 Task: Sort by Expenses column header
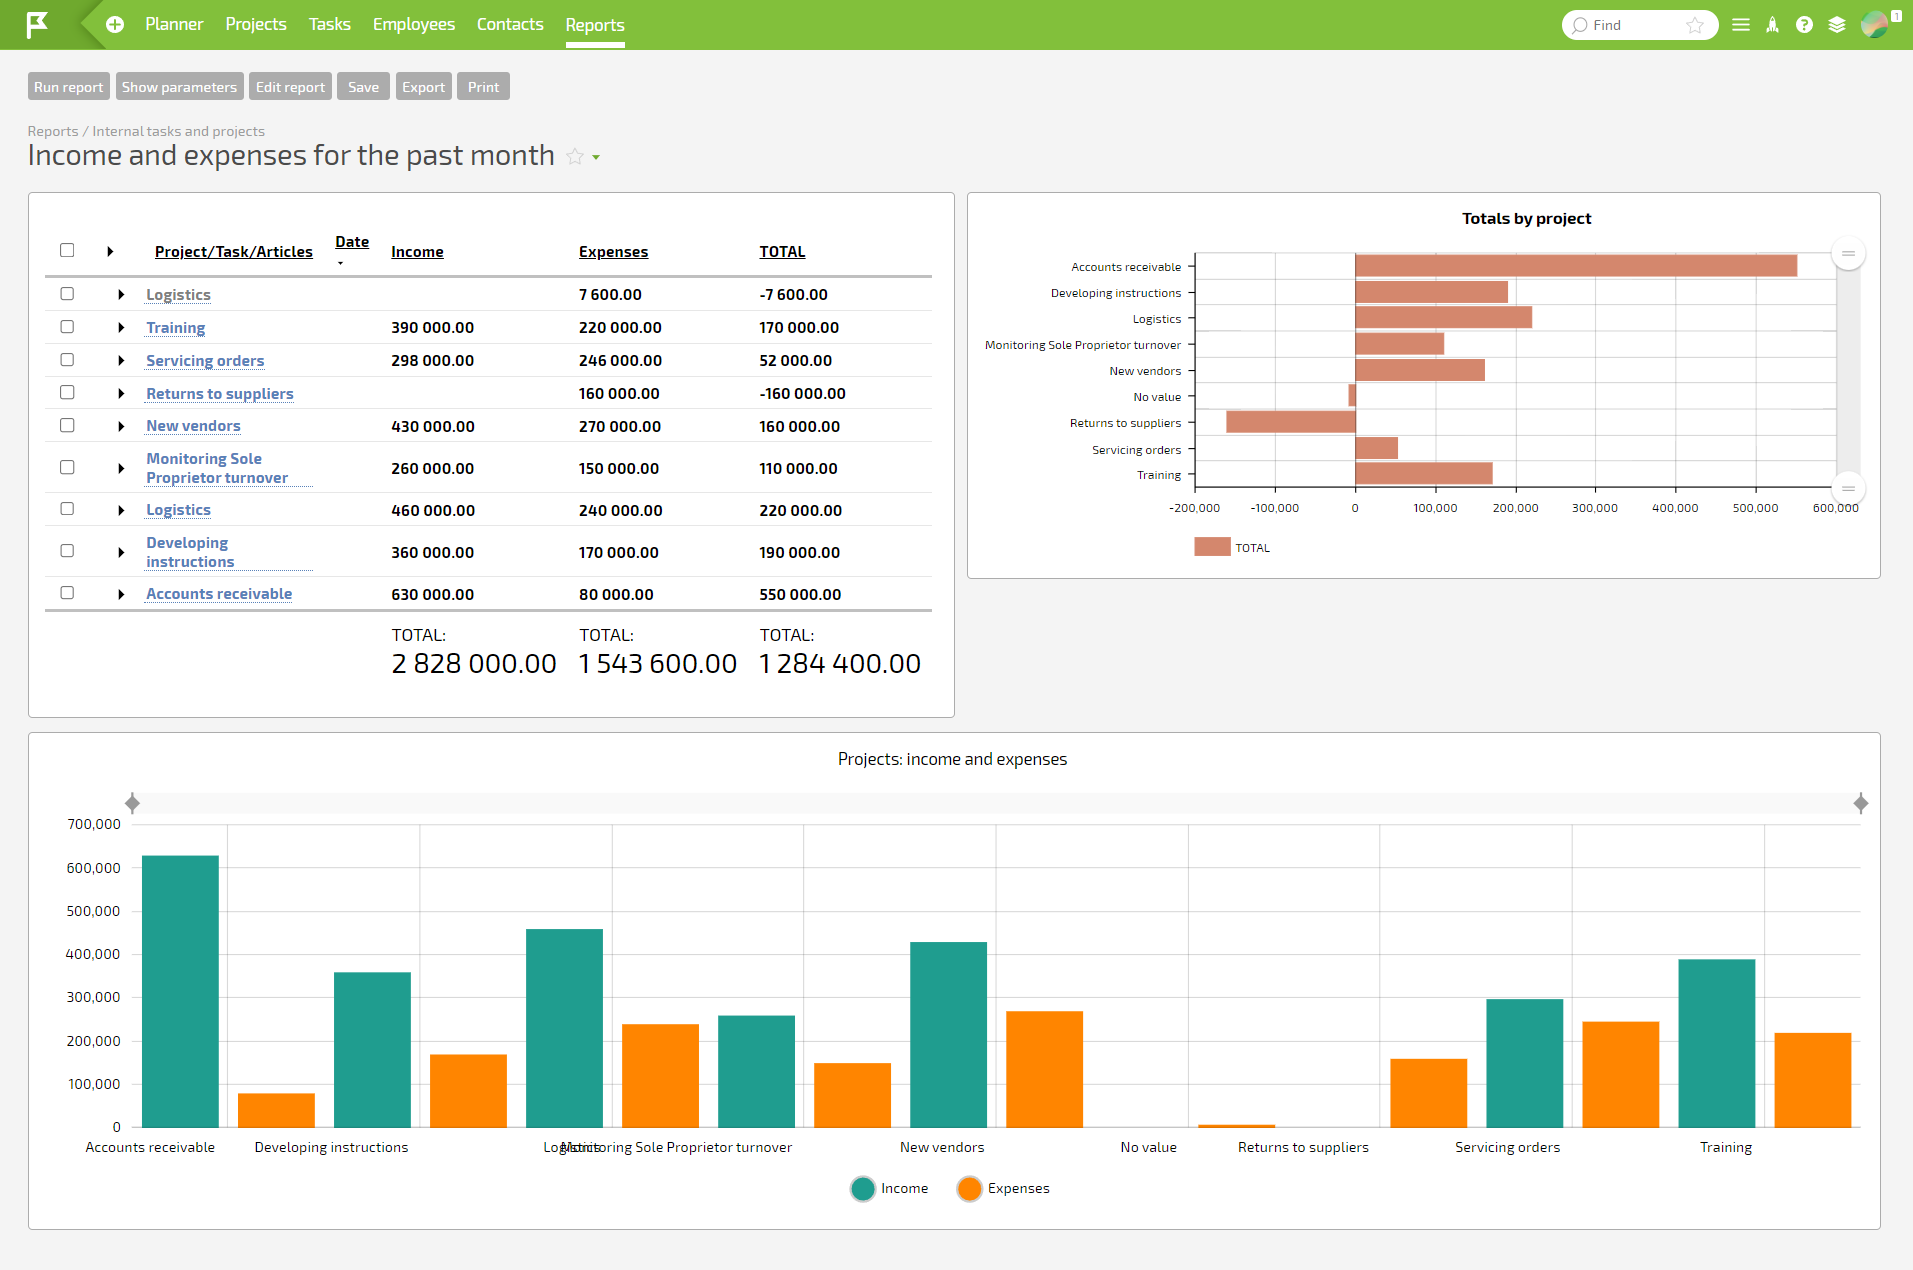(613, 252)
